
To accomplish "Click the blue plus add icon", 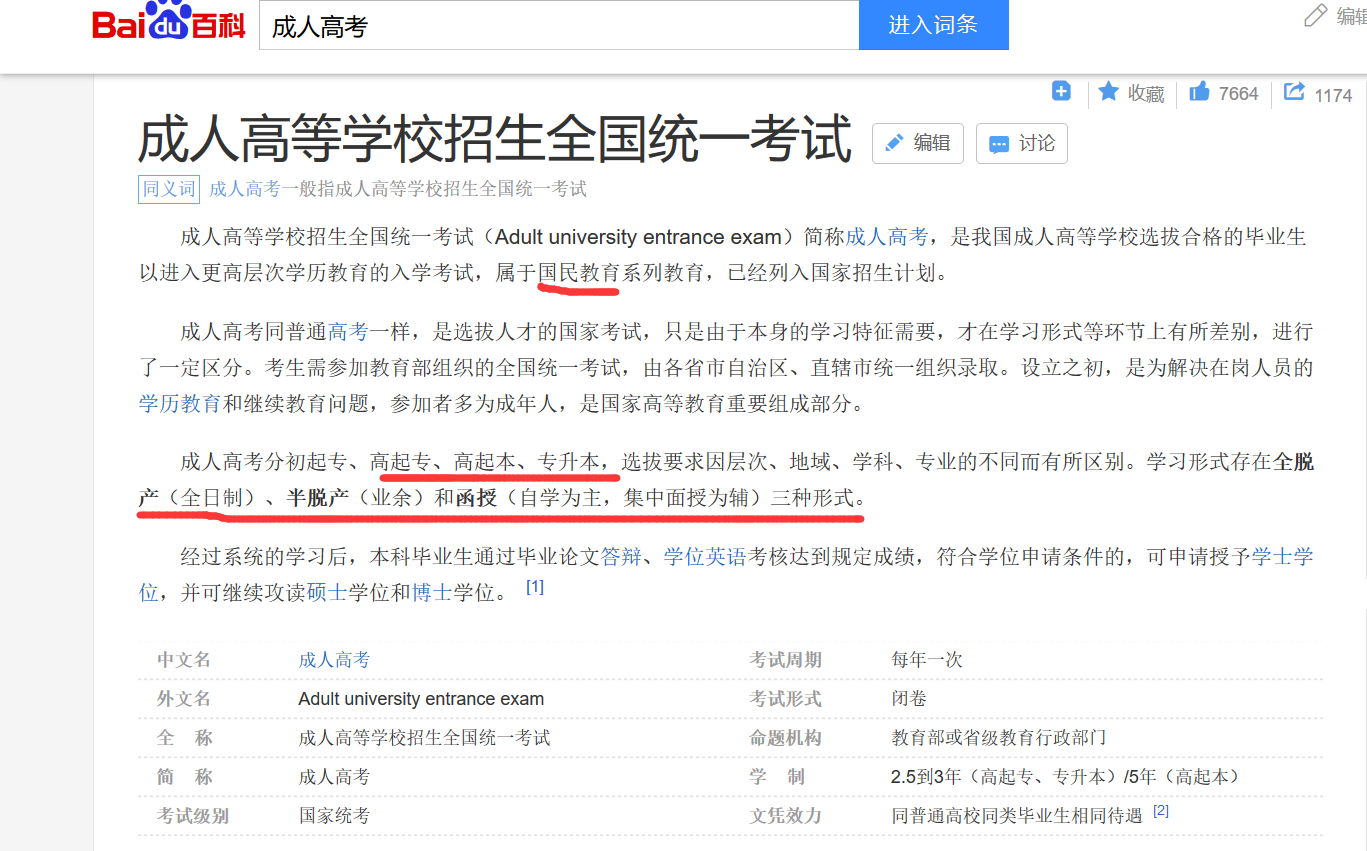I will pos(1061,92).
